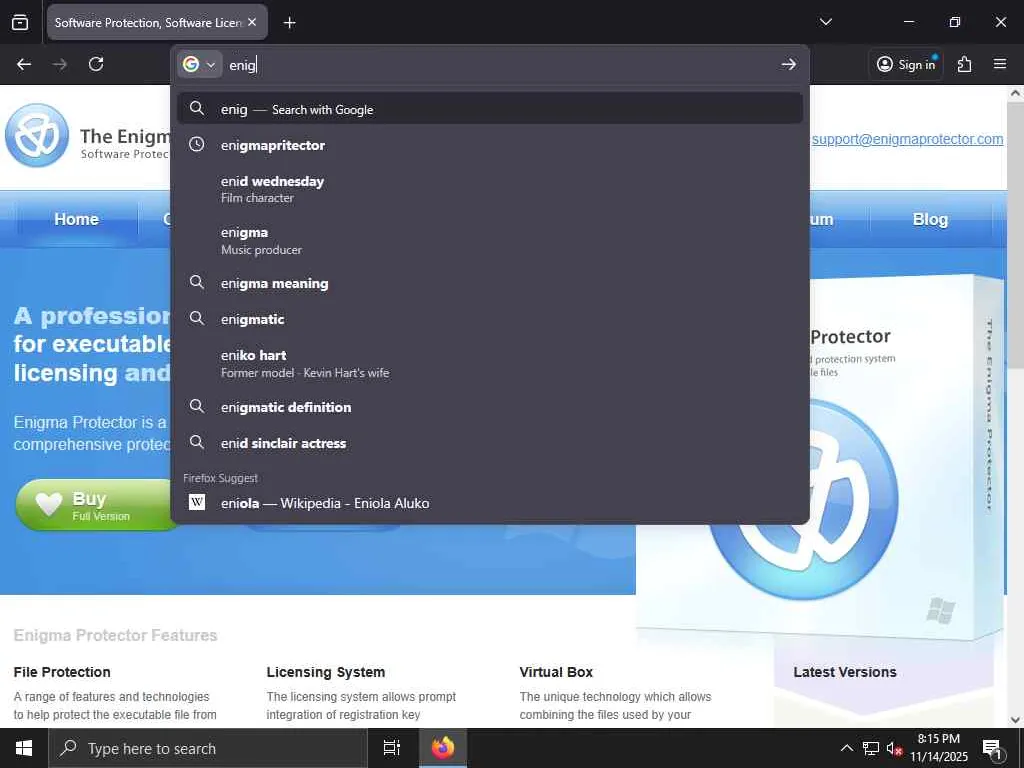The image size is (1024, 768).
Task: Select 'enigmatic definition' suggestion
Action: coord(490,407)
